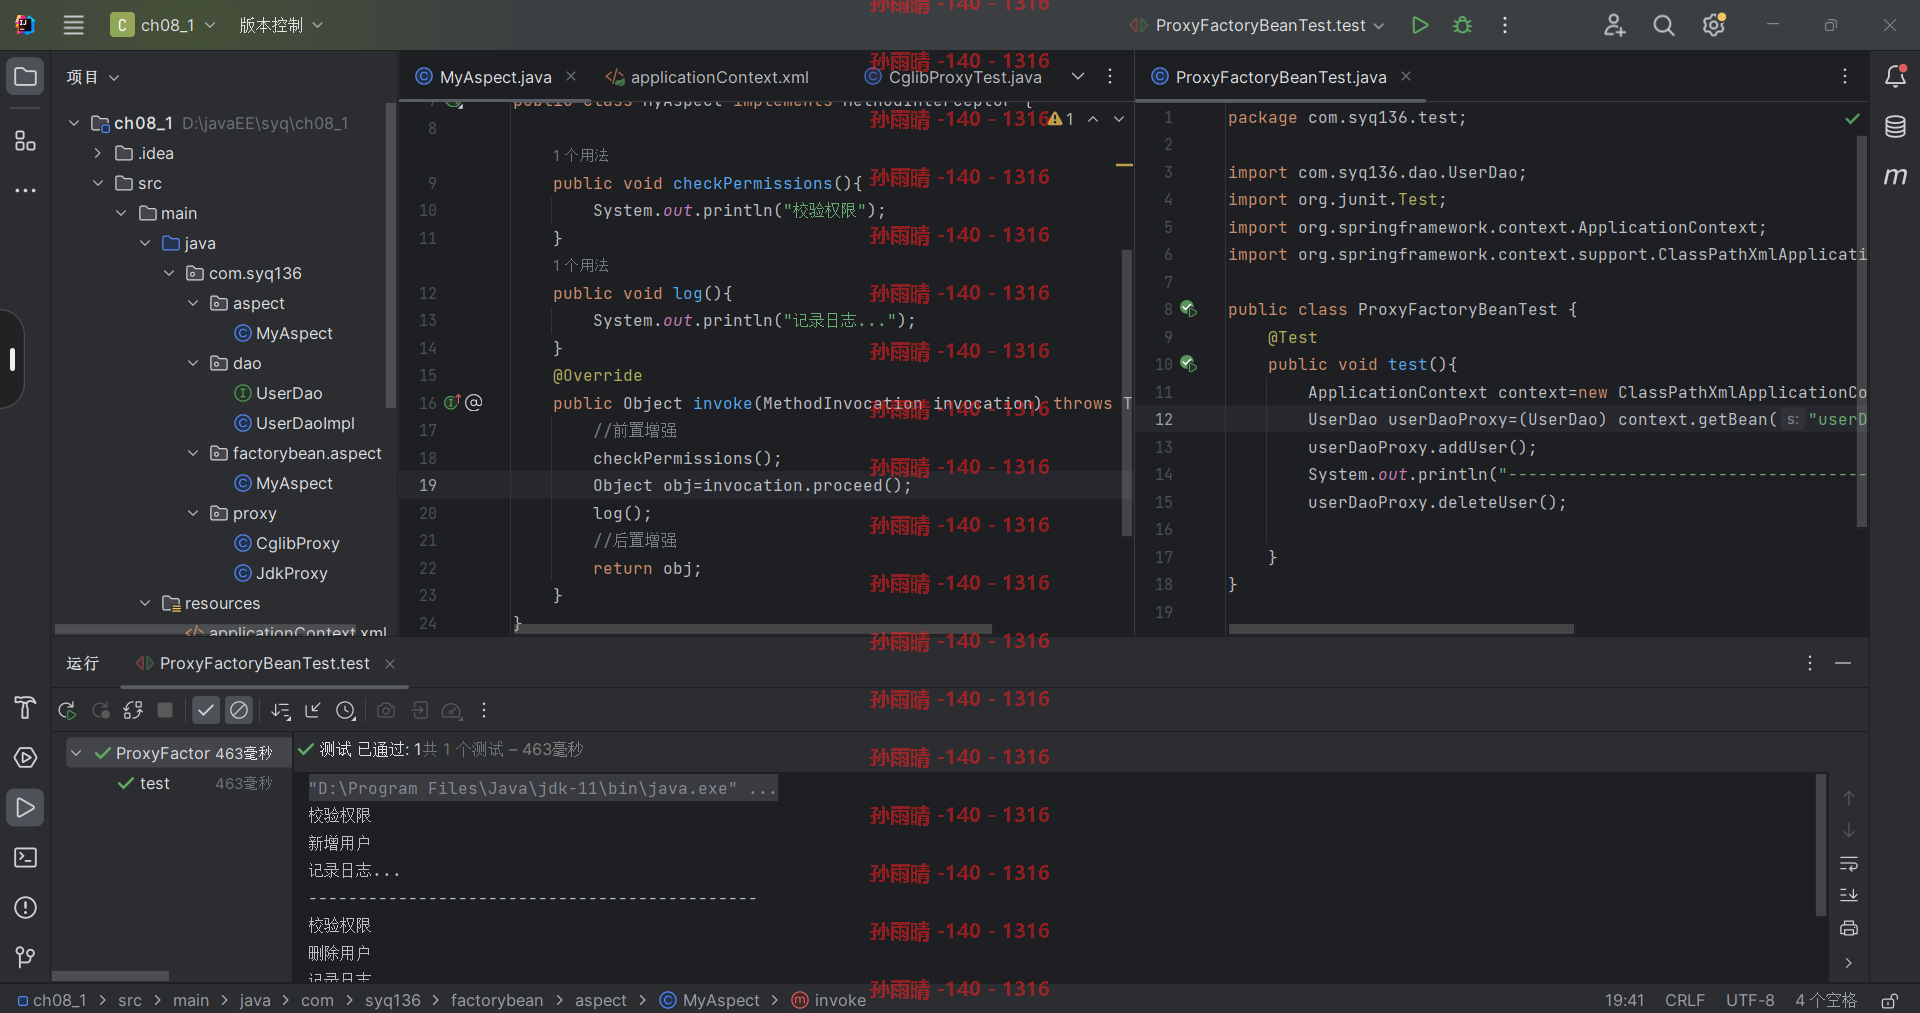
Task: Select UserDao interface in tree
Action: [278, 393]
